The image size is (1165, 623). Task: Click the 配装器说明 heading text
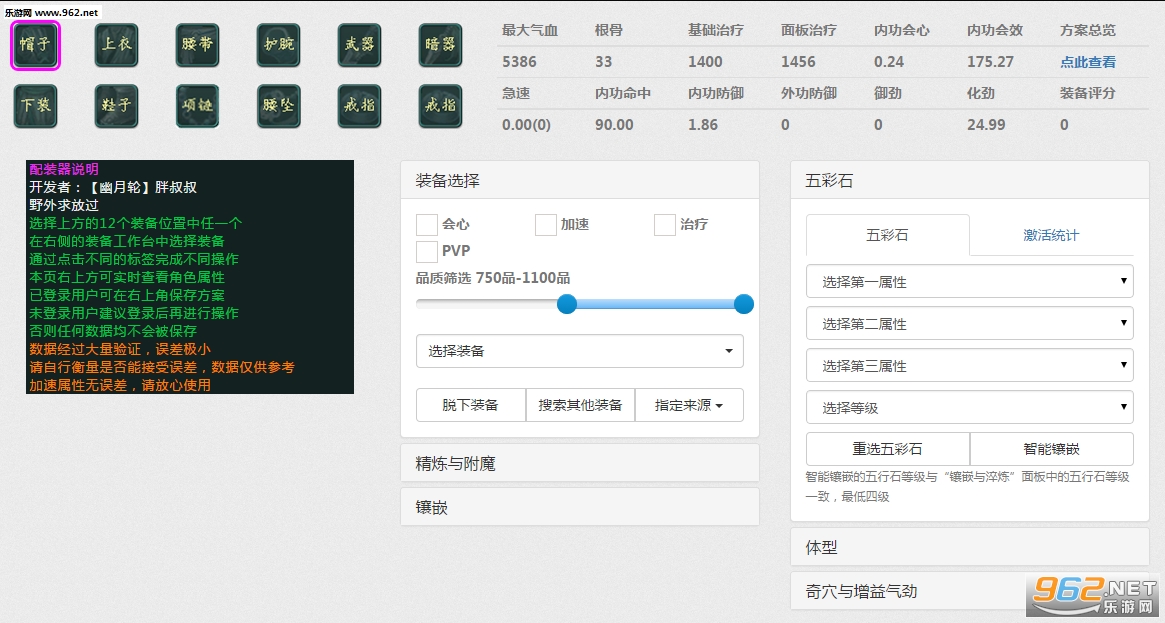(64, 169)
